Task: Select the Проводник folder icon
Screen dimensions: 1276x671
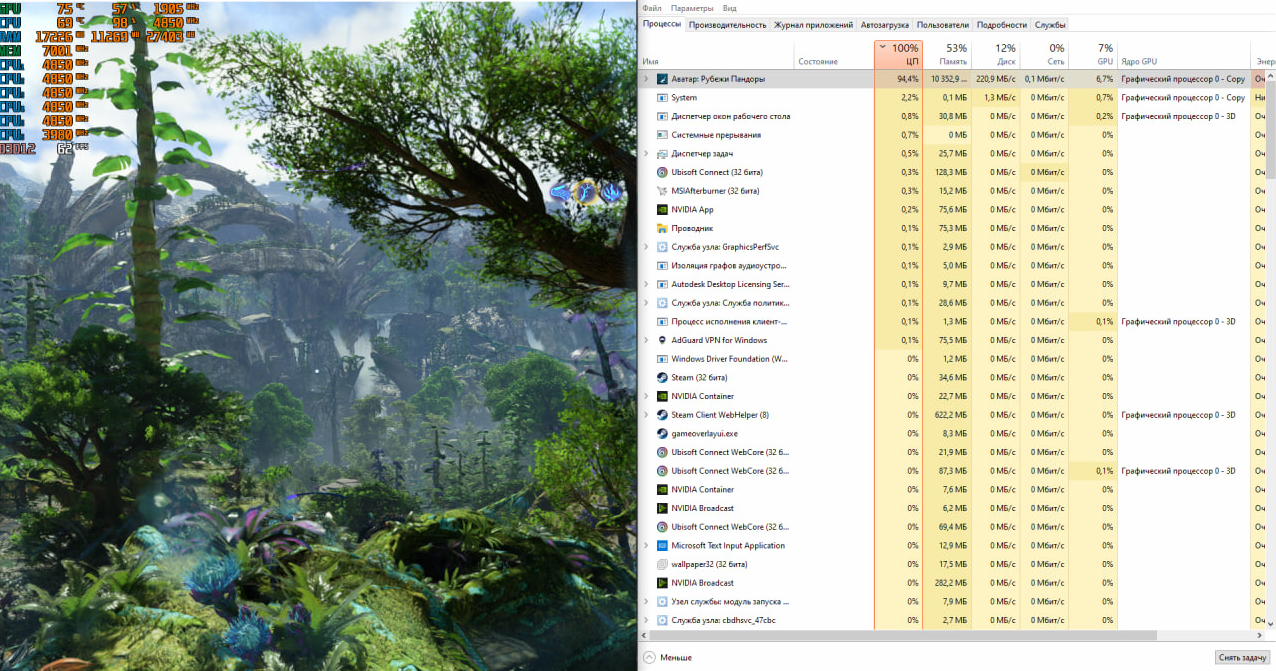Action: click(x=662, y=228)
